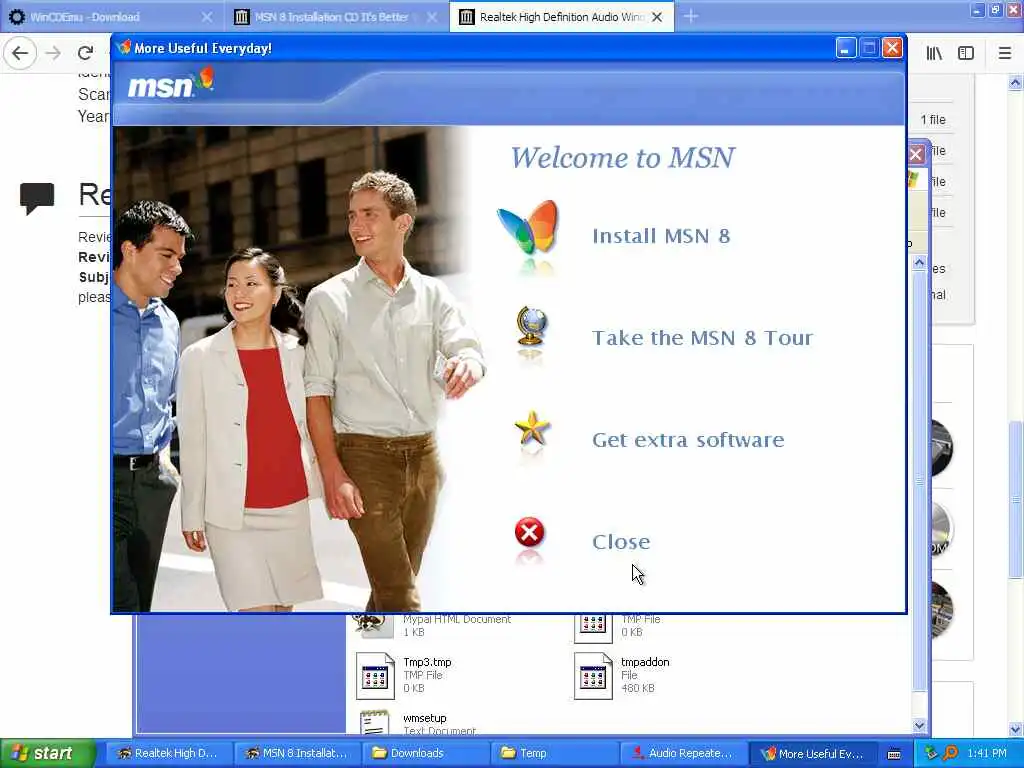
Task: Click the '1 file' entry on webpage
Action: pyautogui.click(x=933, y=120)
